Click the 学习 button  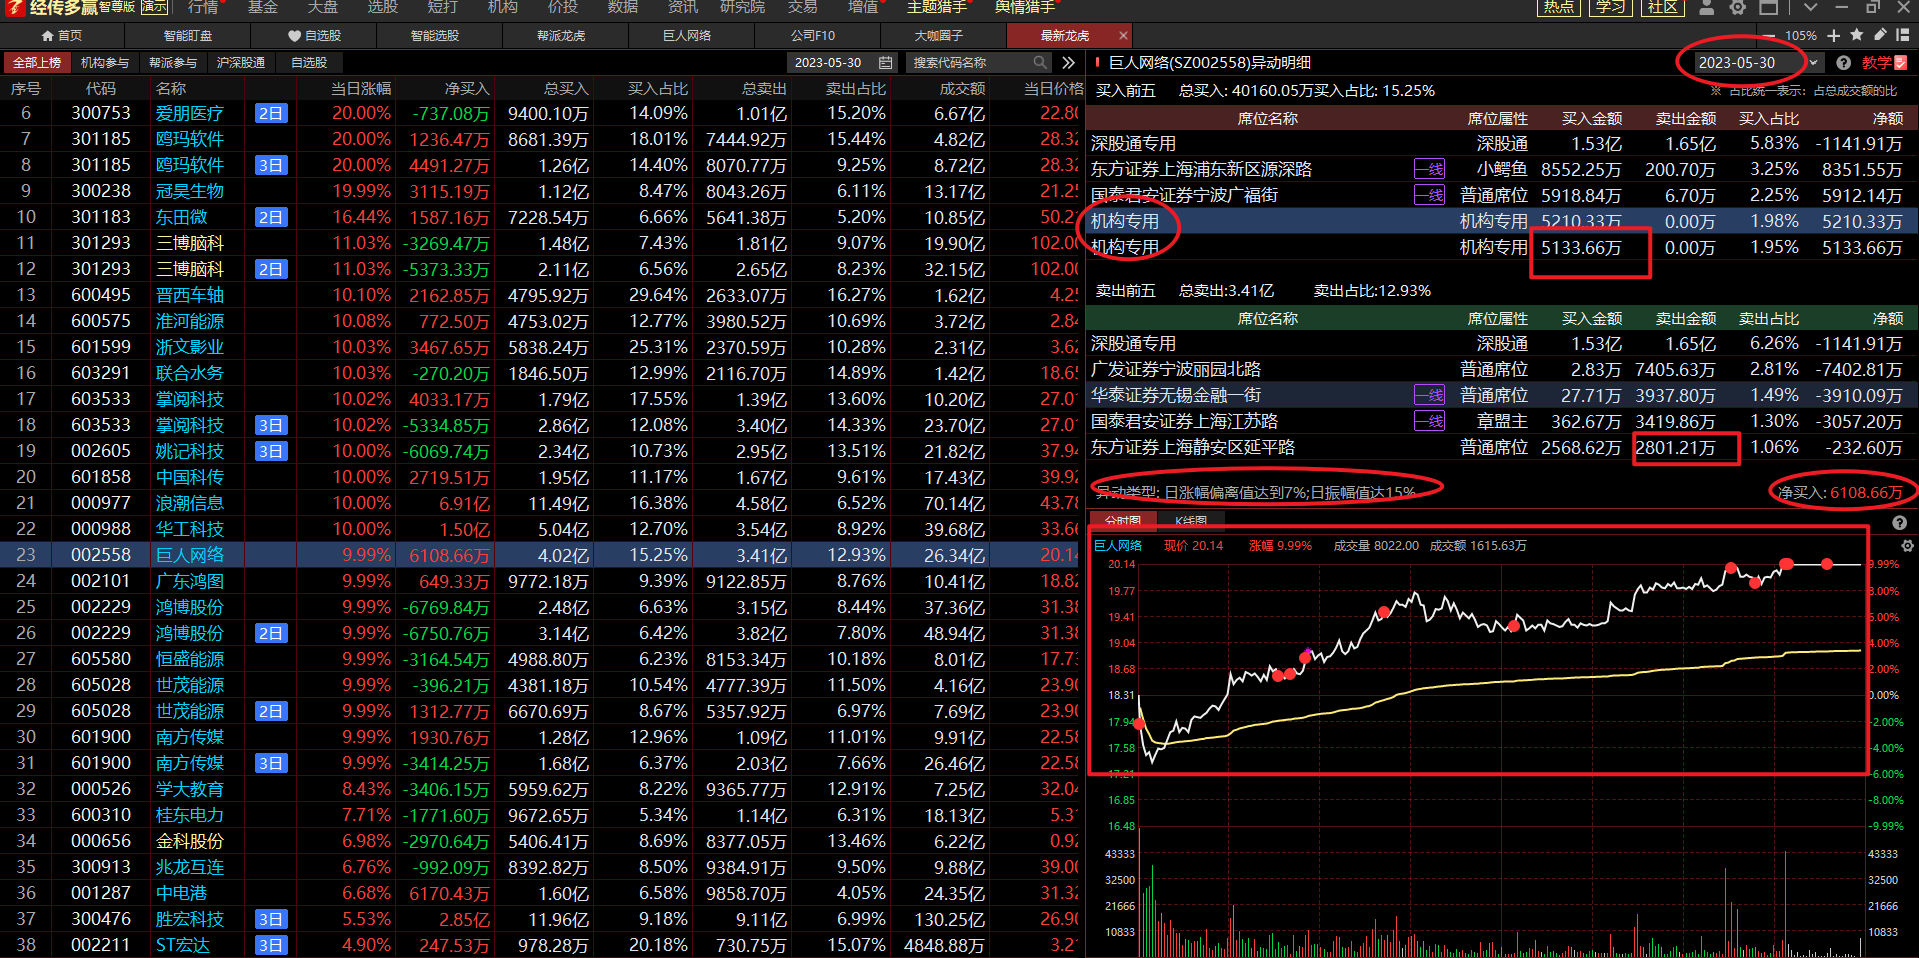[1610, 7]
